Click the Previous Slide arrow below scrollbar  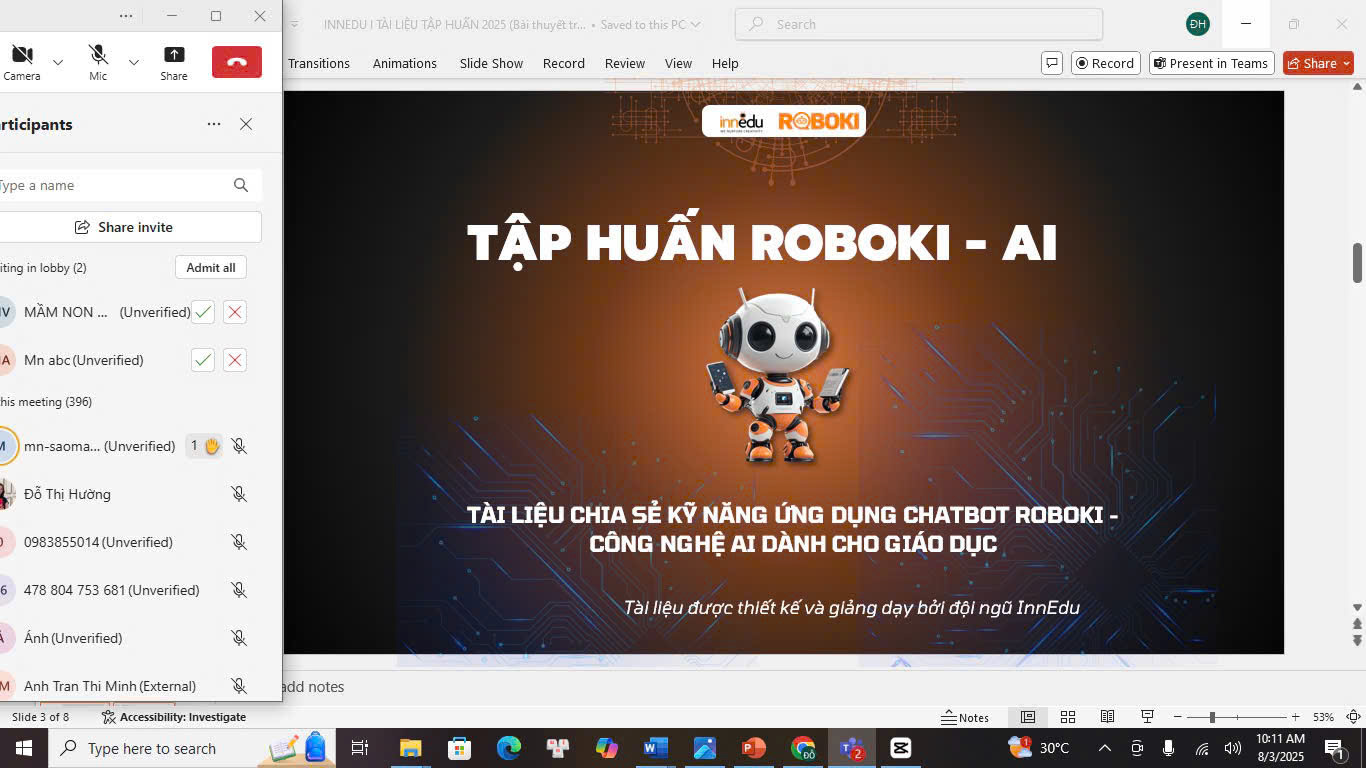click(x=1357, y=624)
